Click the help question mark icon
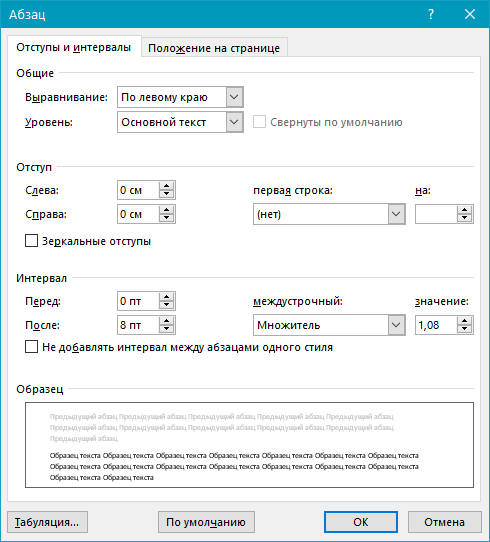The image size is (490, 542). (431, 14)
